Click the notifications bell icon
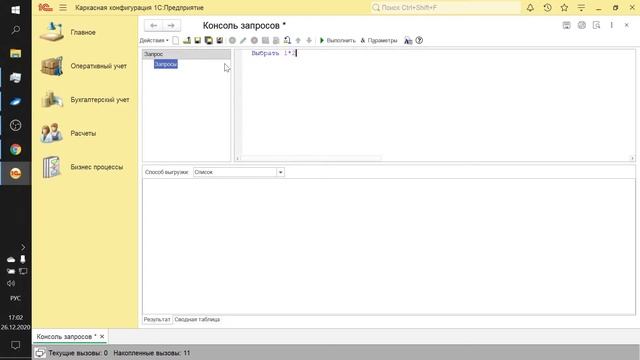 (530, 7)
